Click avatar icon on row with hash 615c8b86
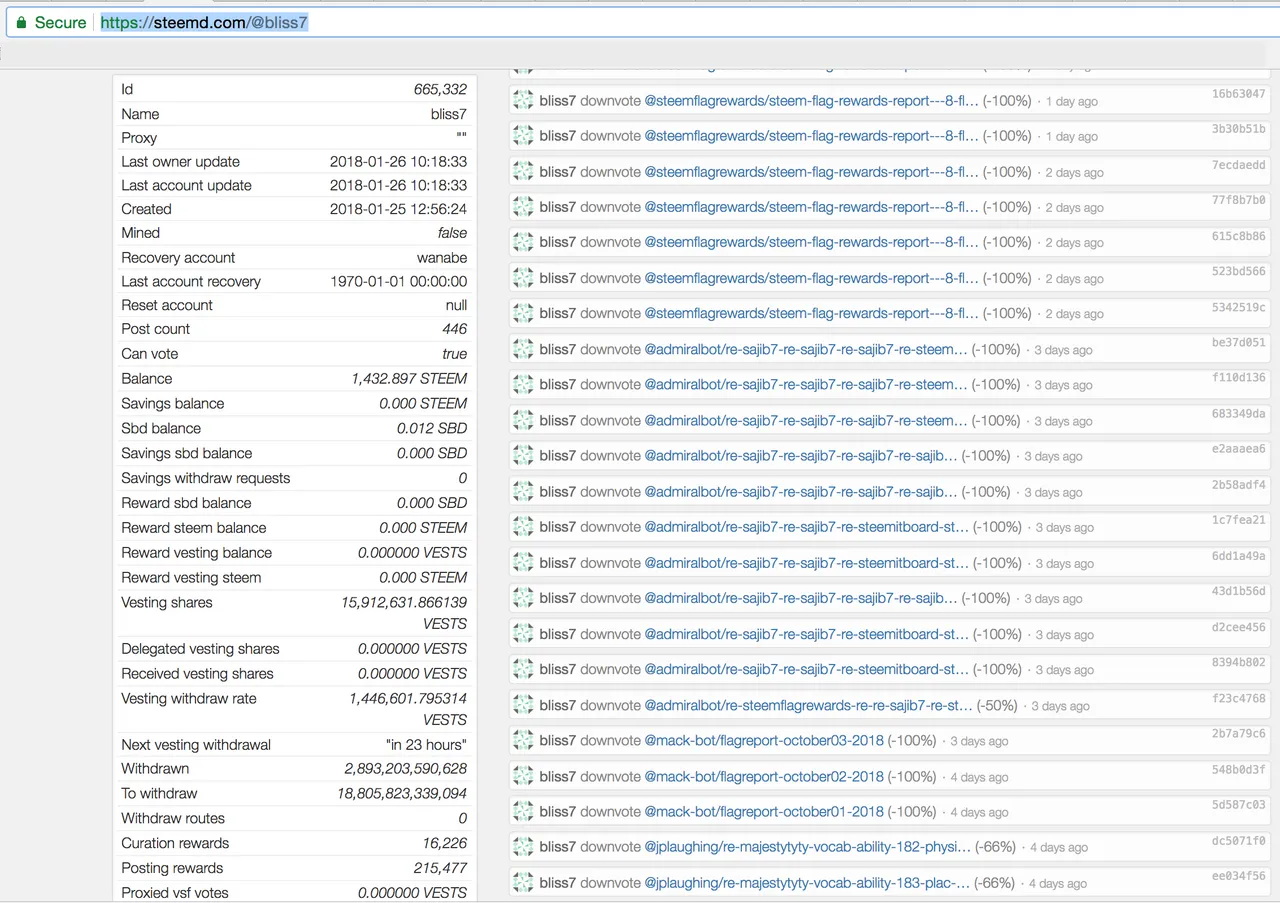 click(523, 242)
